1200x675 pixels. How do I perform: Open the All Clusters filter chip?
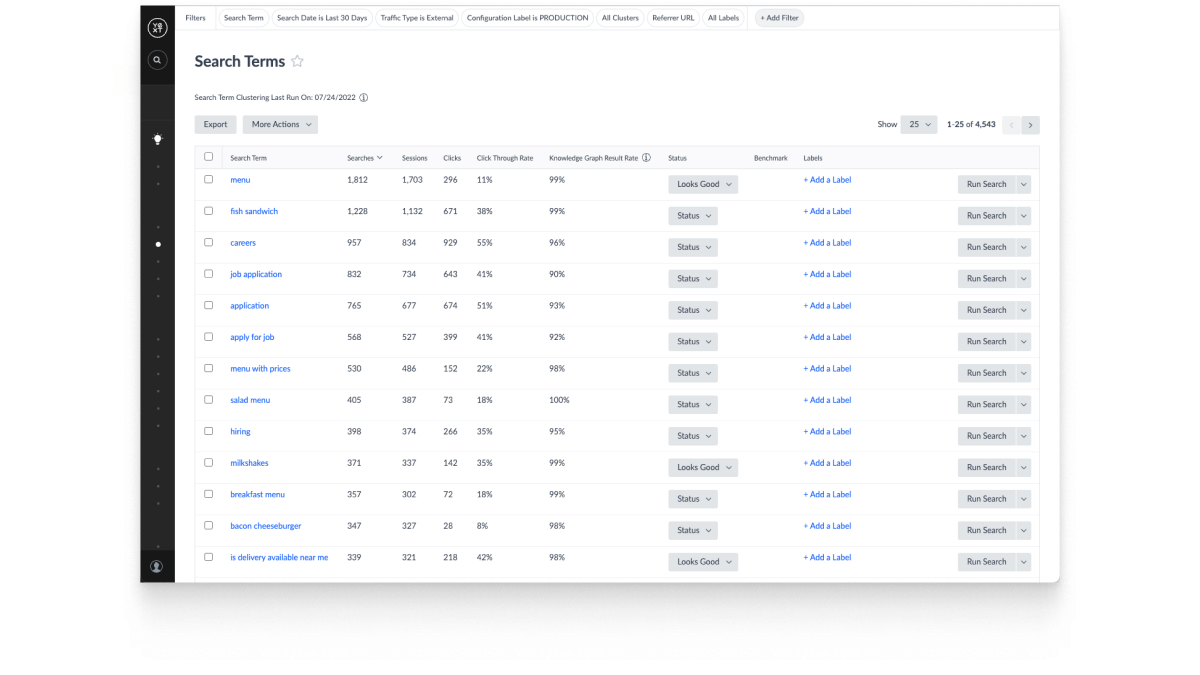coord(620,18)
